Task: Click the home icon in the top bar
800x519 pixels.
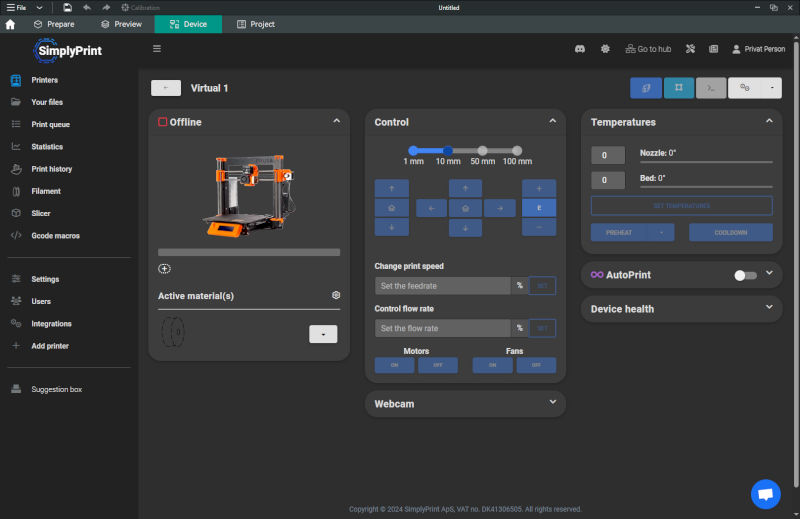Action: (x=10, y=24)
